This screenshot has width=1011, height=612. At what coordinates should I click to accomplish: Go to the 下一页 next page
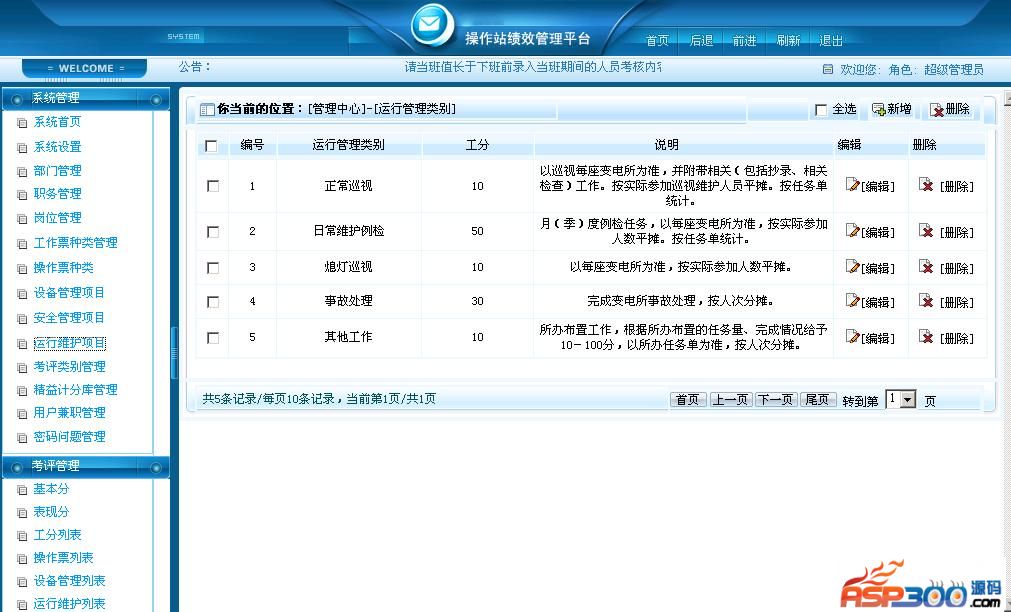[x=775, y=400]
